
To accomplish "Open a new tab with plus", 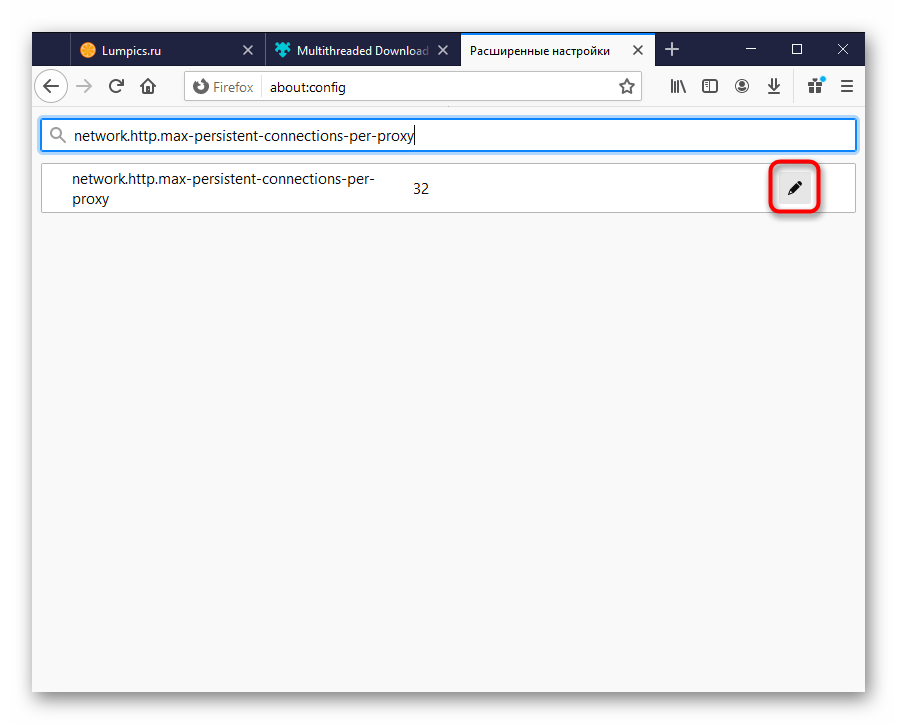I will click(x=672, y=50).
